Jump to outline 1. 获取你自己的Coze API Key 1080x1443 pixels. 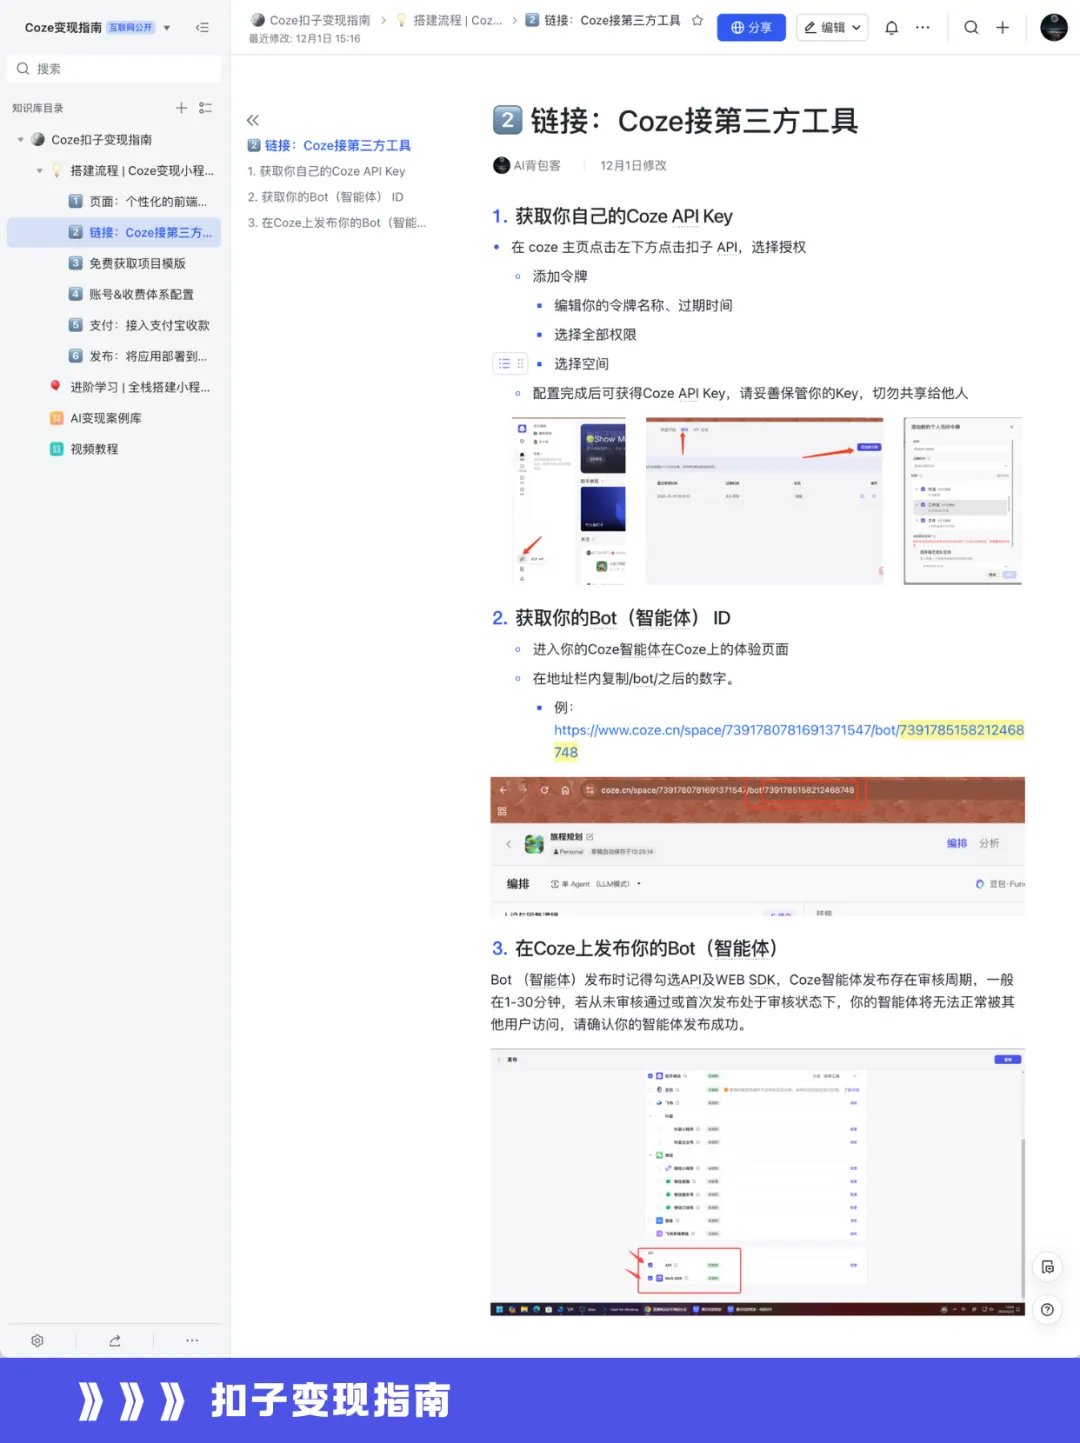click(x=327, y=172)
